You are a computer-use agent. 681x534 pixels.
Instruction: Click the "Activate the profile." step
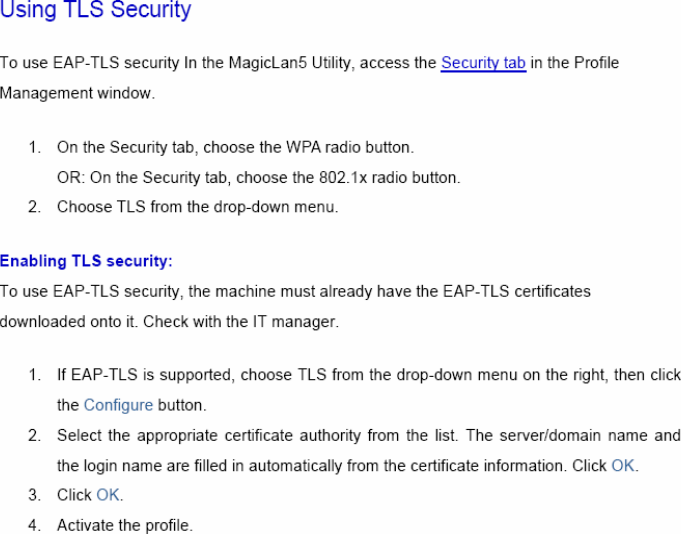click(124, 525)
